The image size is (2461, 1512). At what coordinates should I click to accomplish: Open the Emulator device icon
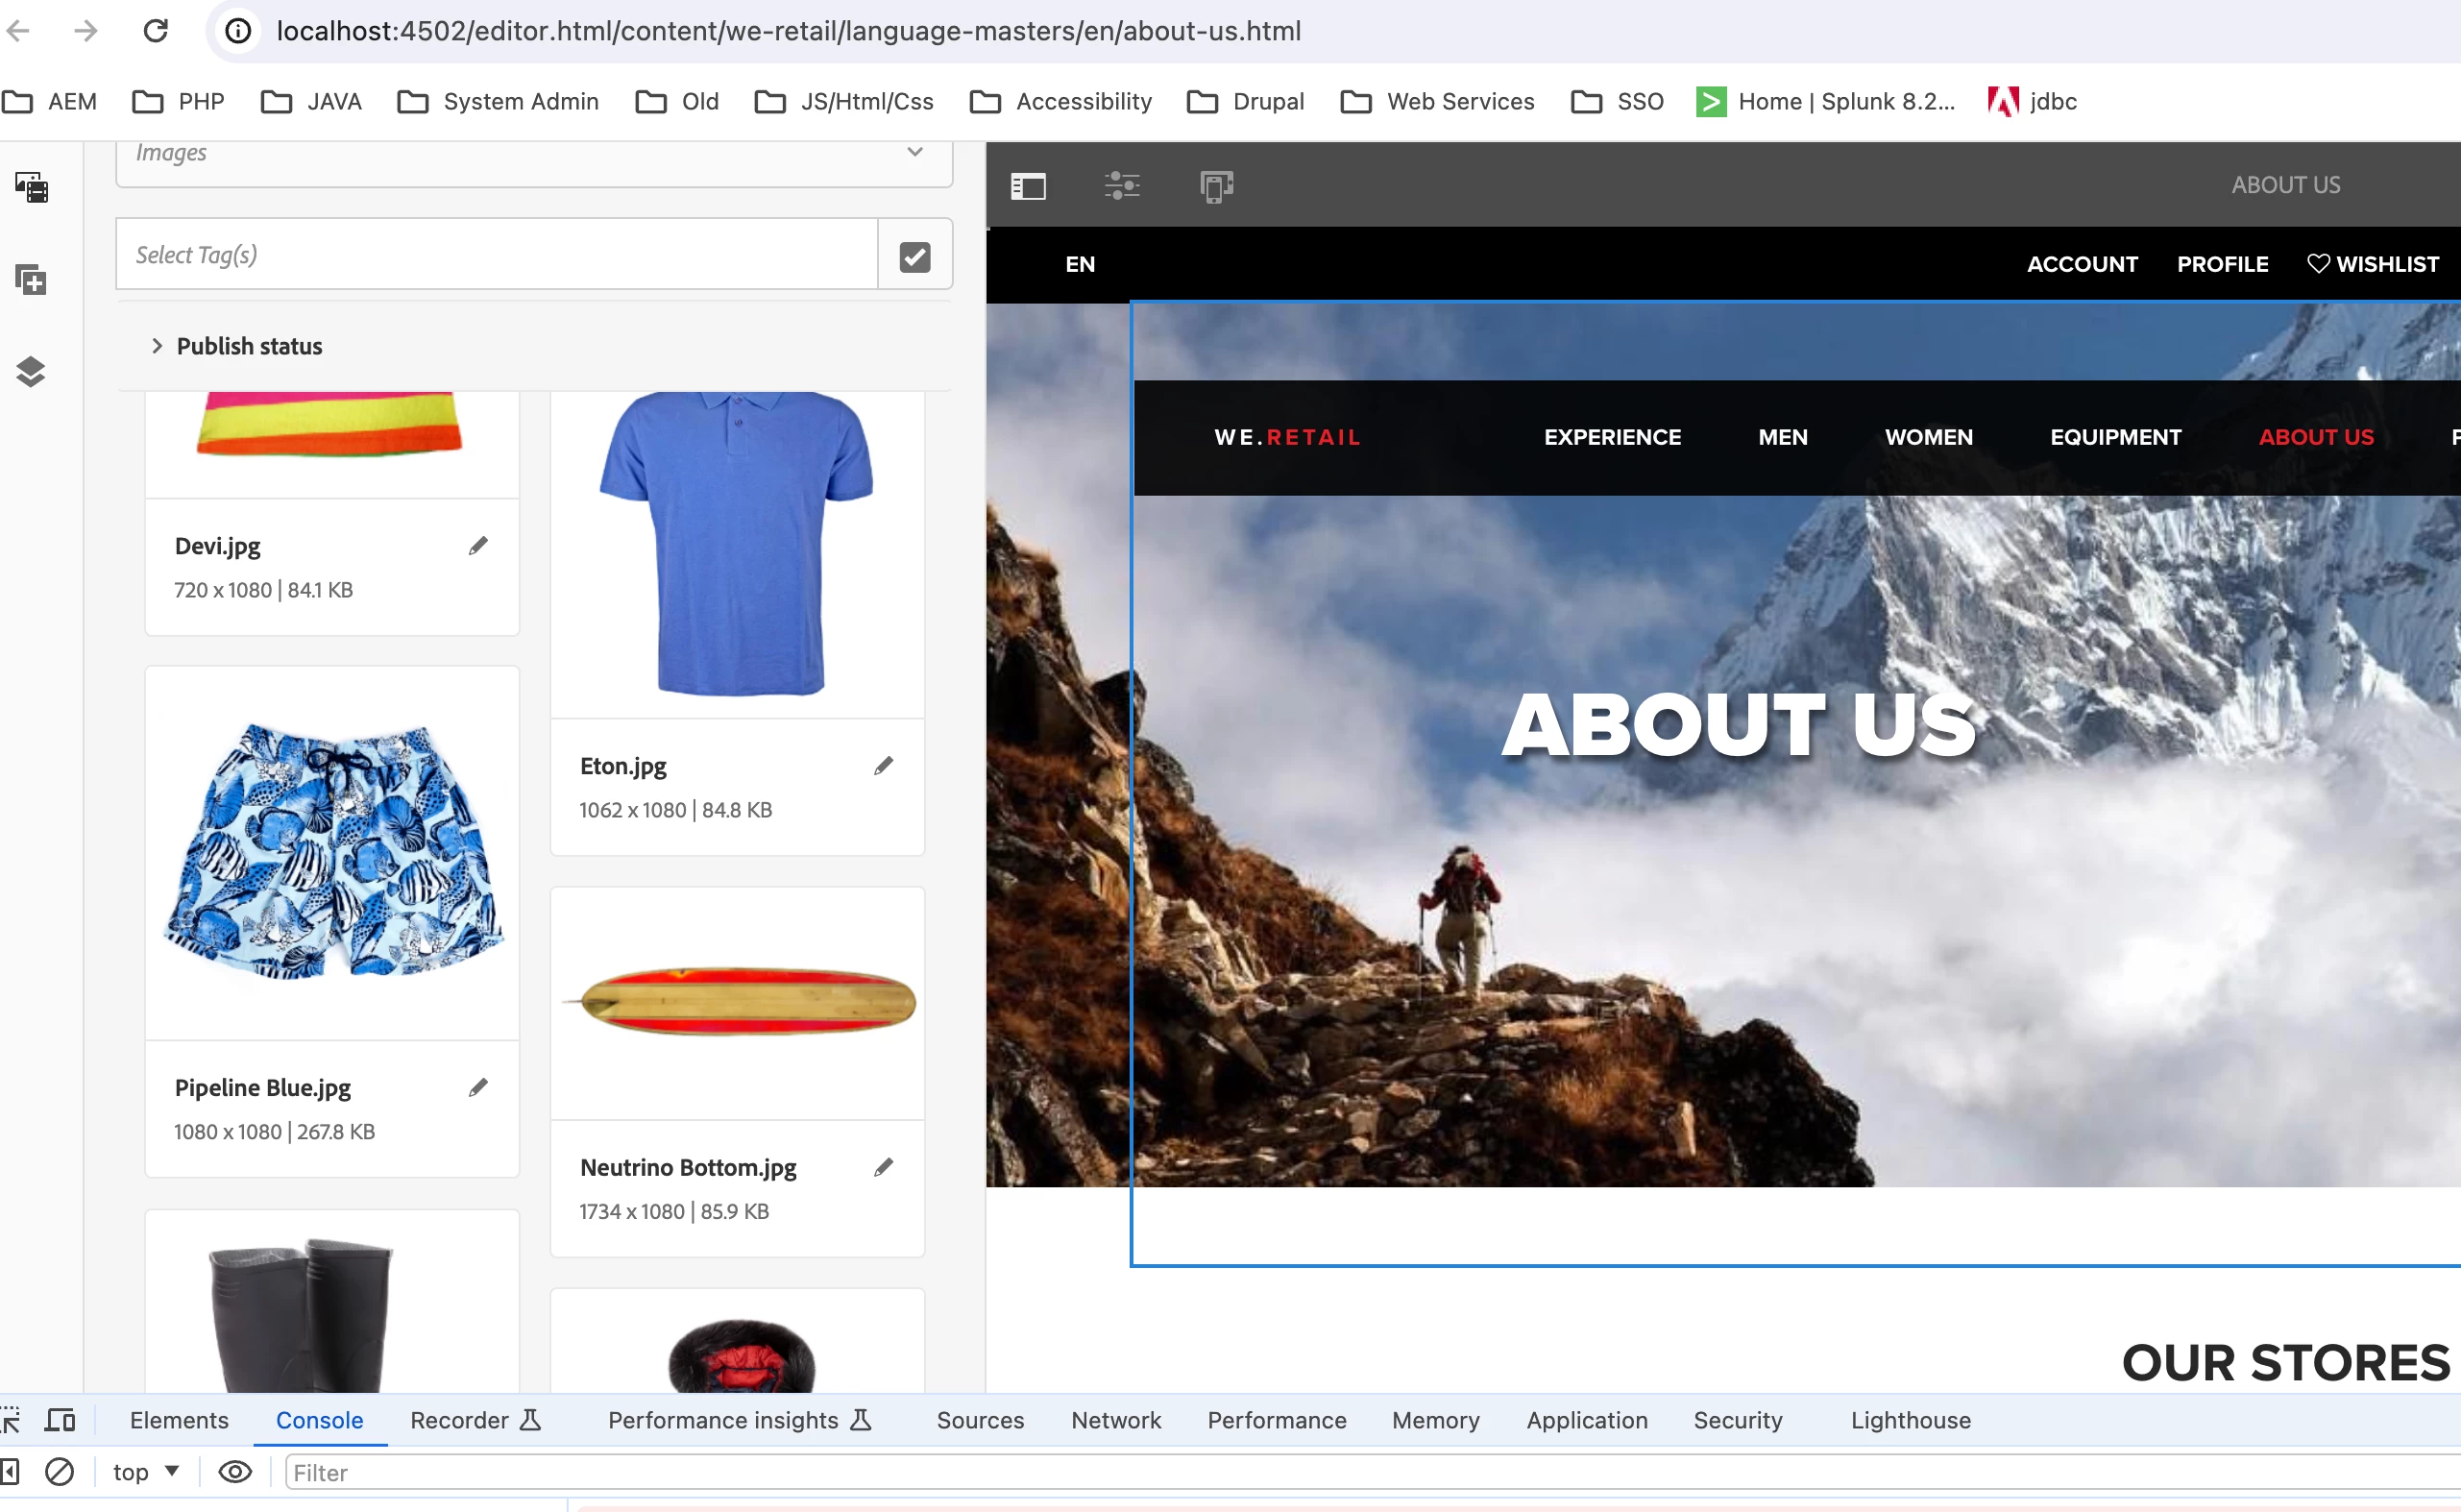point(1216,186)
